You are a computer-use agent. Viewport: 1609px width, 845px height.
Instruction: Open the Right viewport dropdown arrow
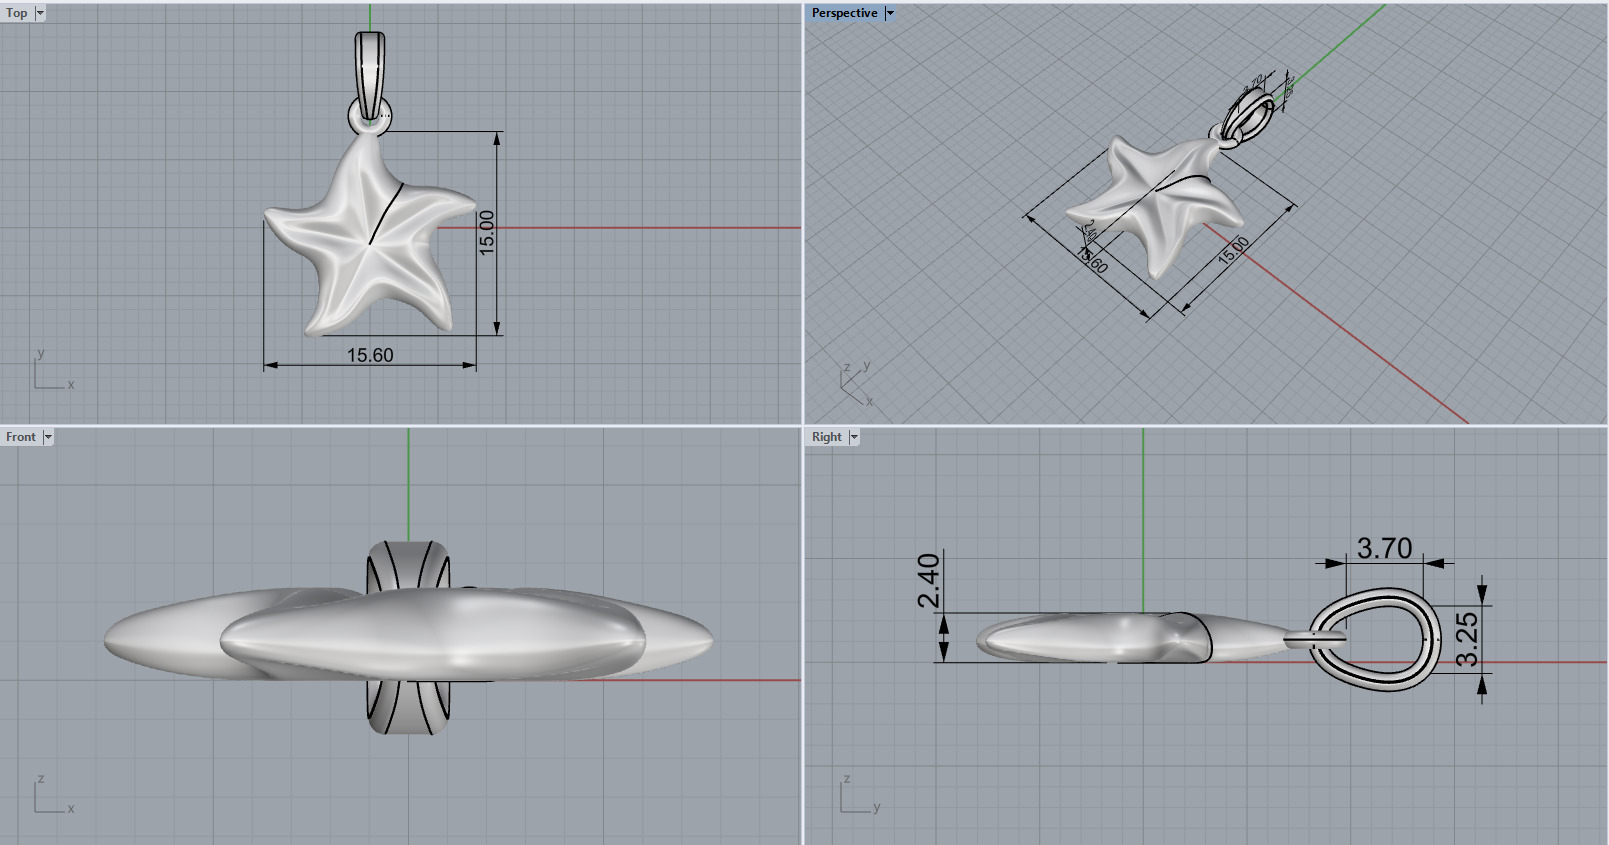[x=853, y=437]
